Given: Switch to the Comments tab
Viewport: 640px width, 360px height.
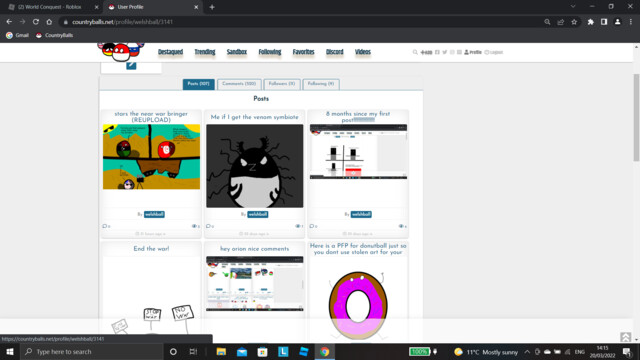Looking at the screenshot, I should (239, 84).
